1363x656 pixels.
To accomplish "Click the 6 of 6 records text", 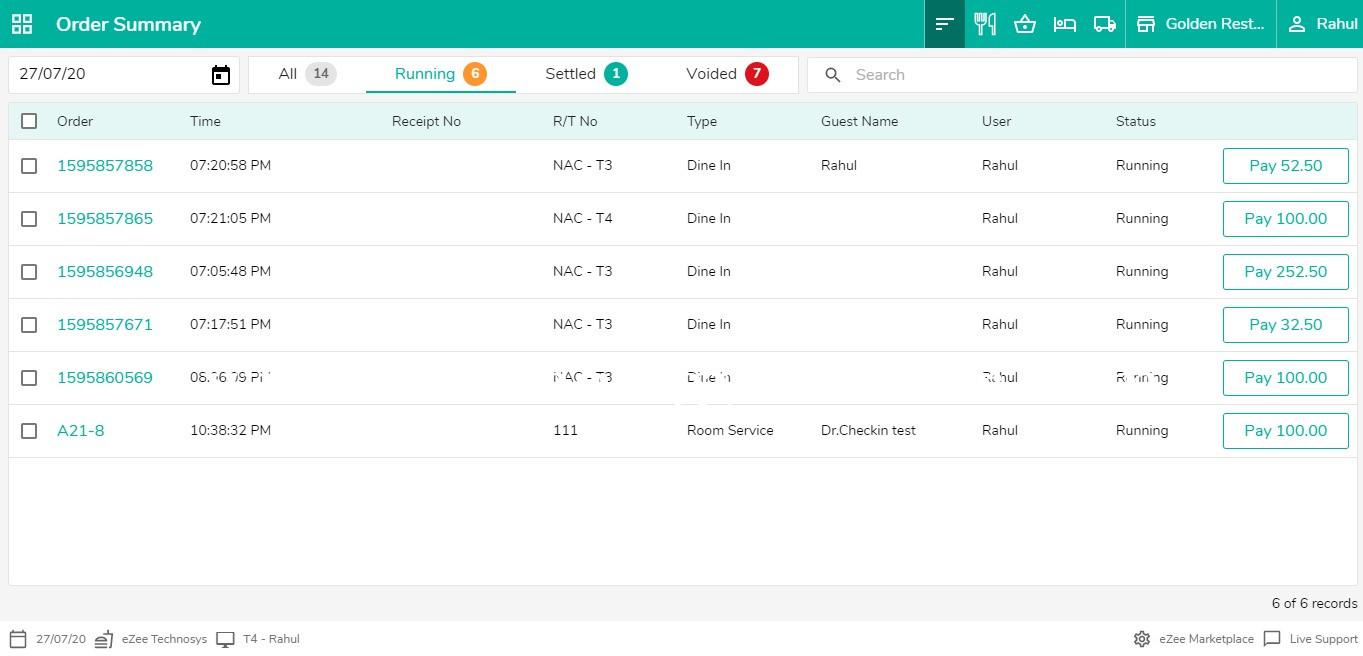I will point(1314,603).
